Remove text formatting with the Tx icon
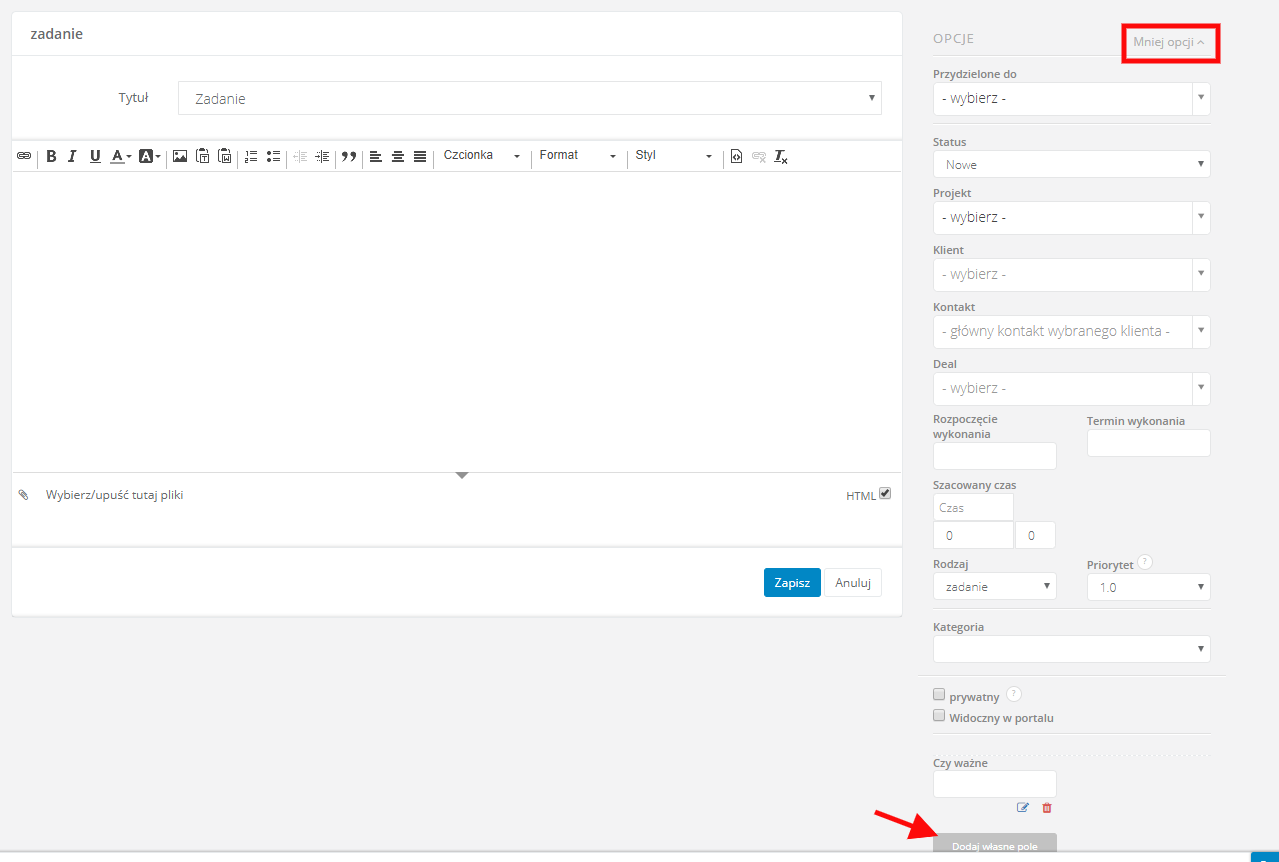1279x862 pixels. [779, 157]
